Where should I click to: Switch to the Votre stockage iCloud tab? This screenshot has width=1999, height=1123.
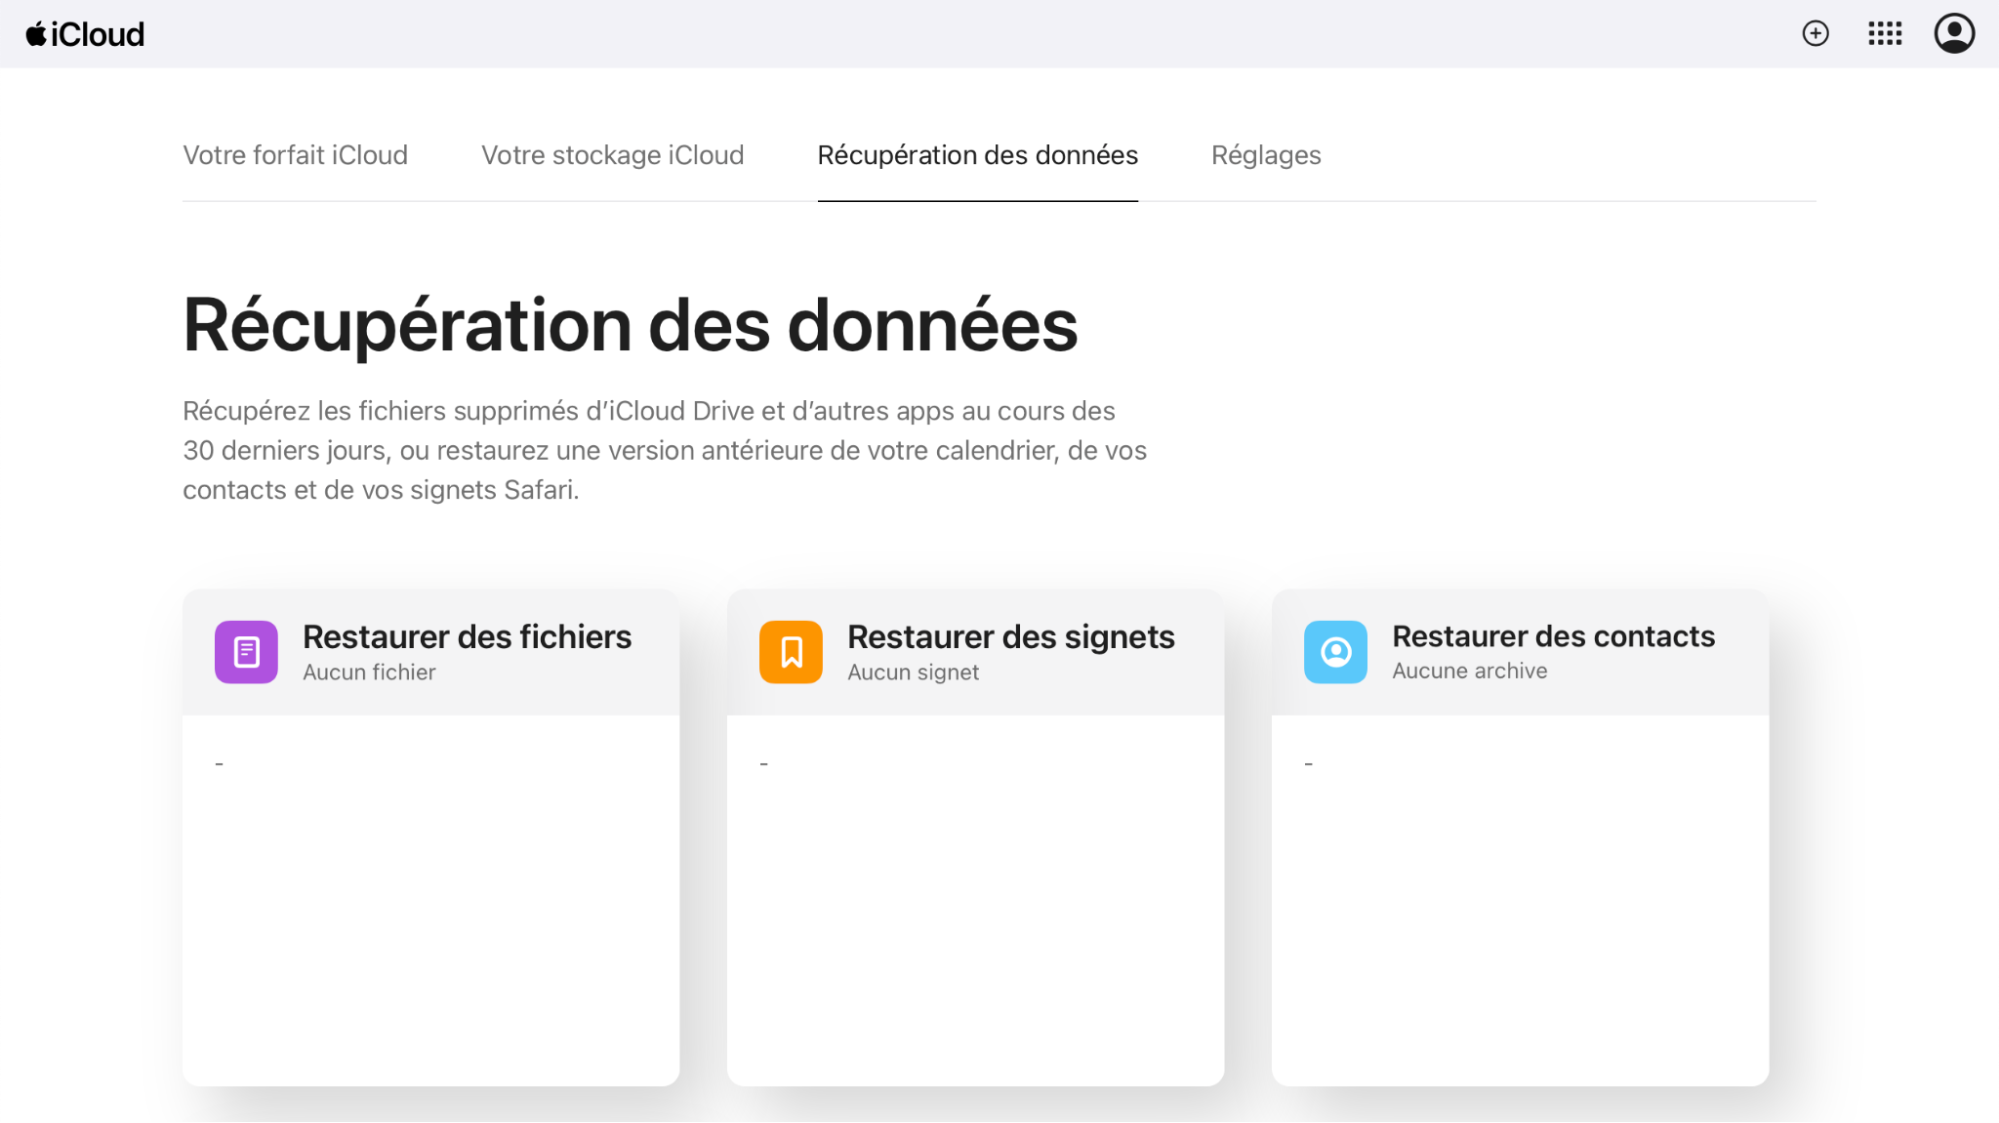(612, 155)
